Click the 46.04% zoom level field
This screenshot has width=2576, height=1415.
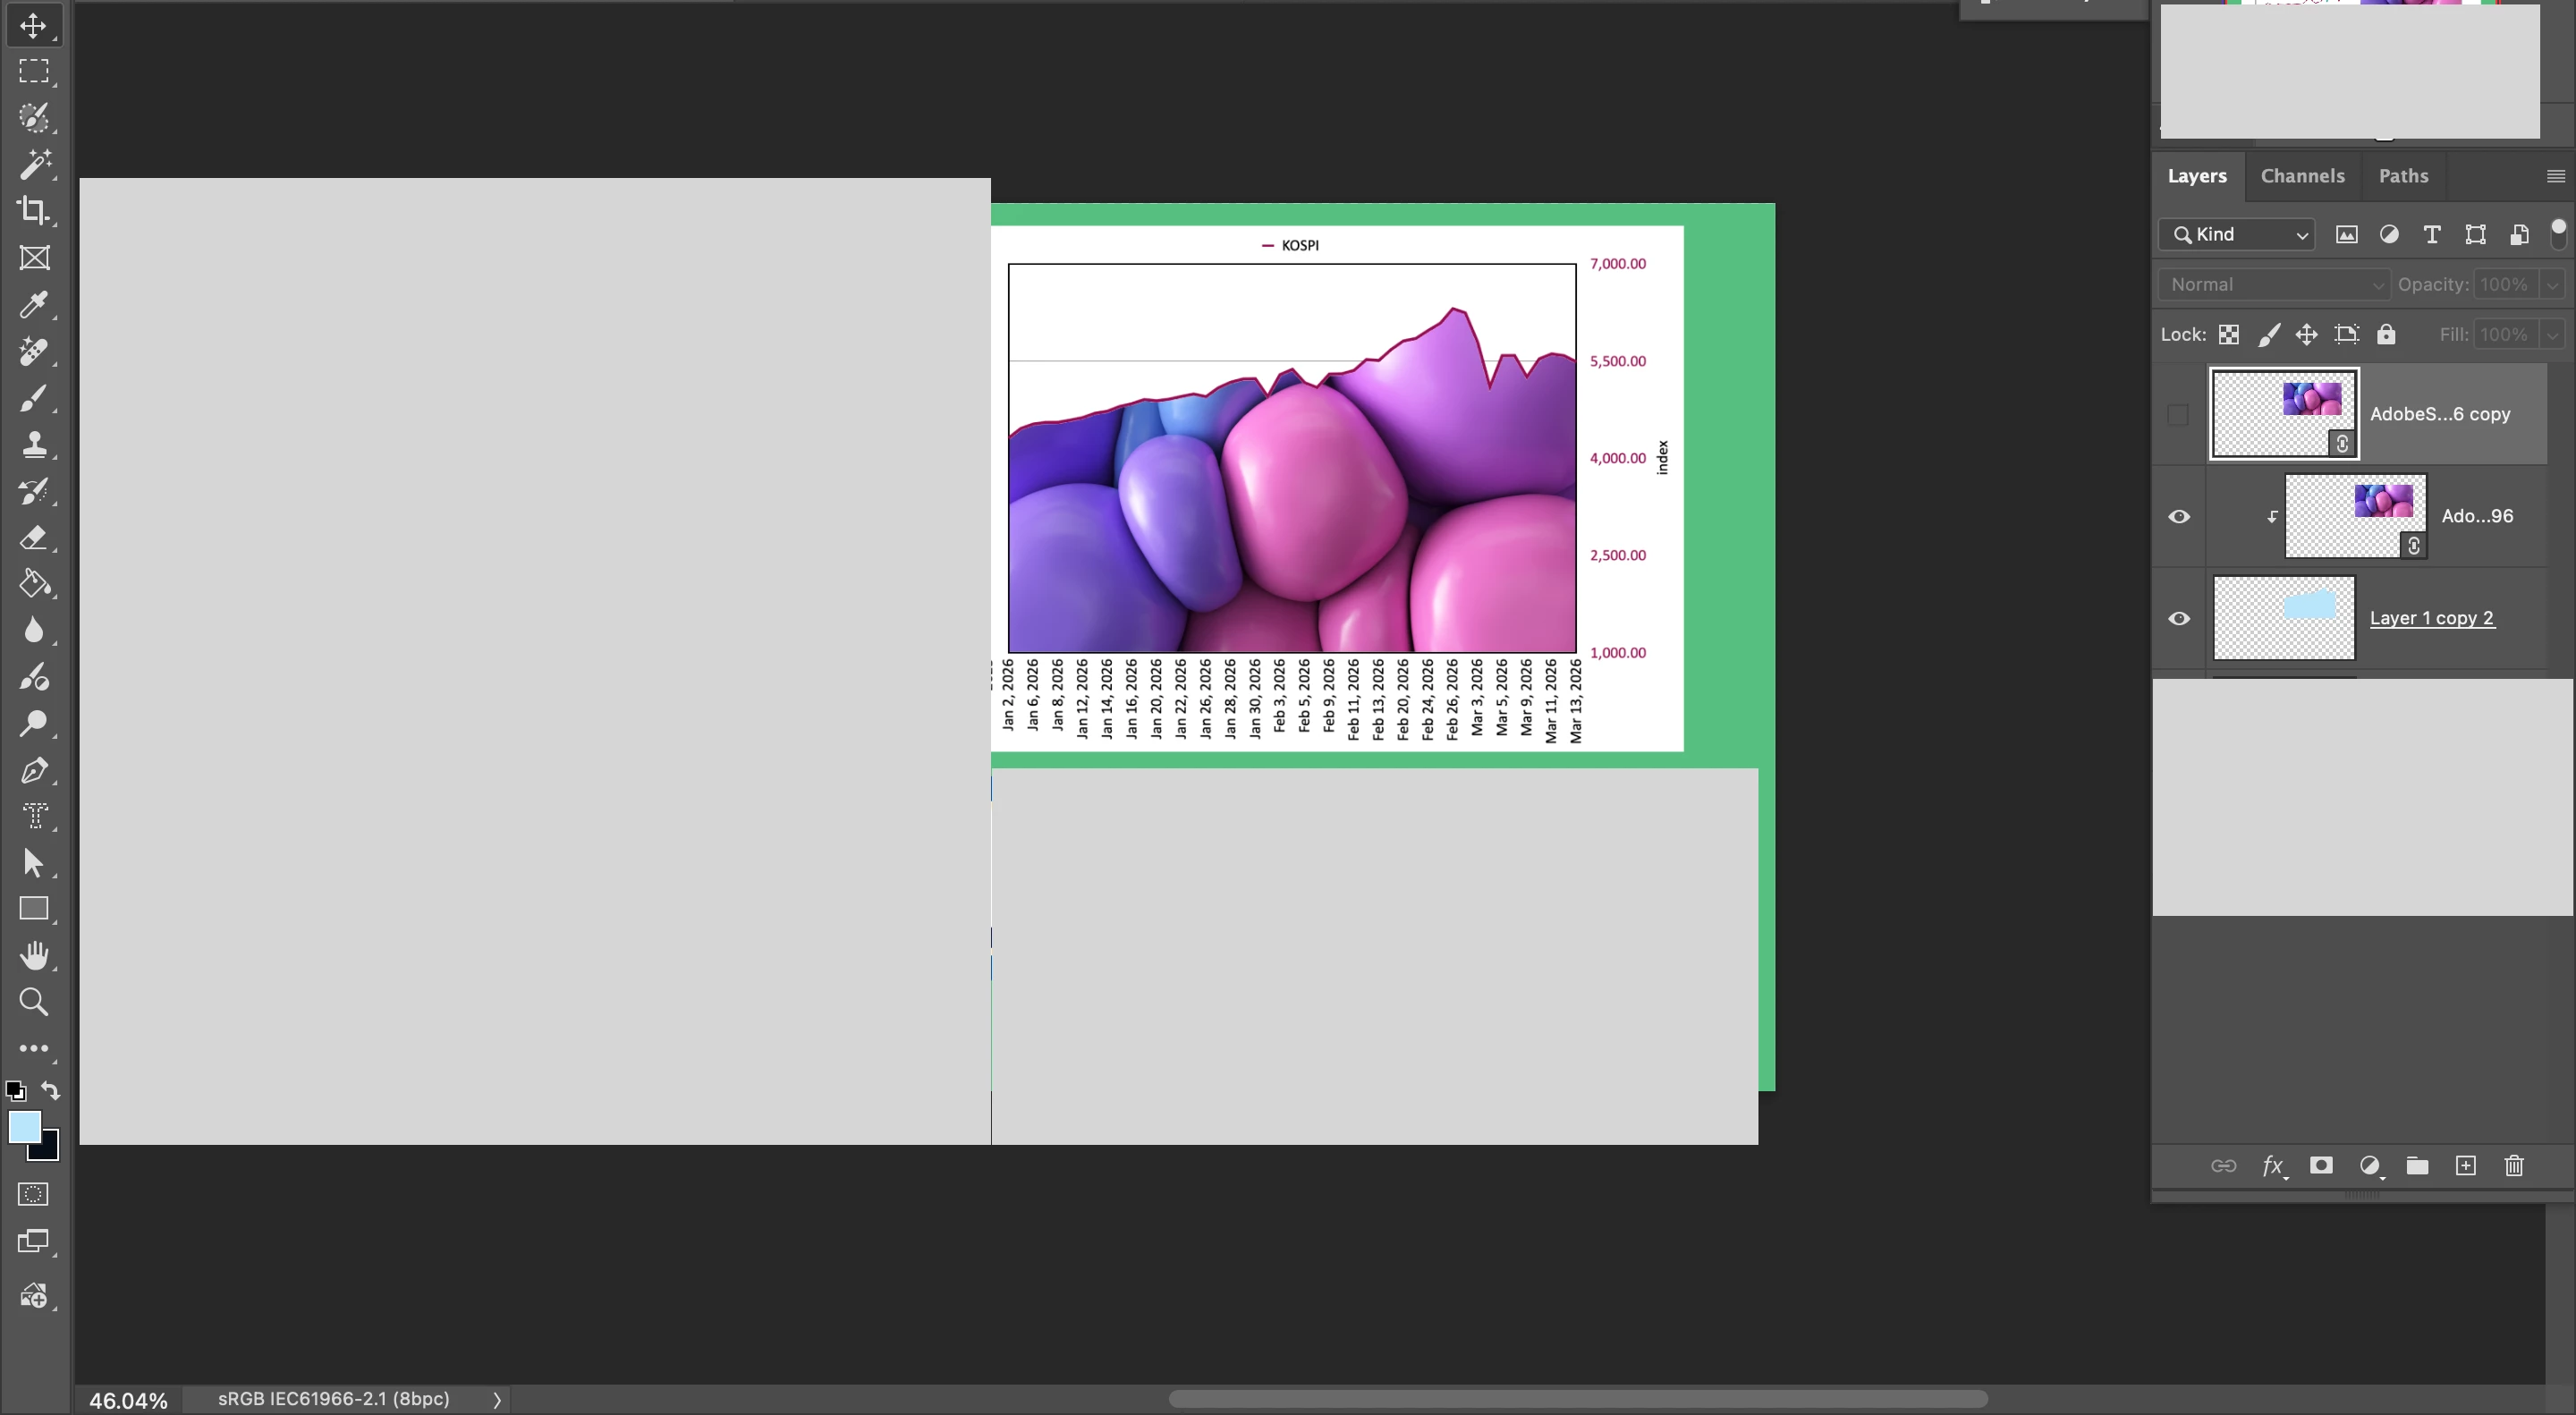128,1399
